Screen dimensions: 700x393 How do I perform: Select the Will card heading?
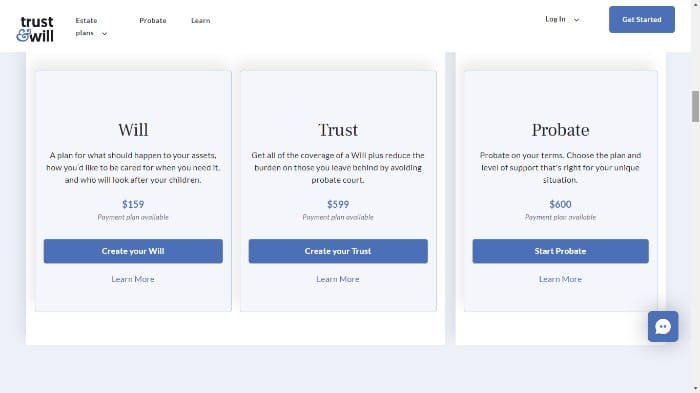133,130
